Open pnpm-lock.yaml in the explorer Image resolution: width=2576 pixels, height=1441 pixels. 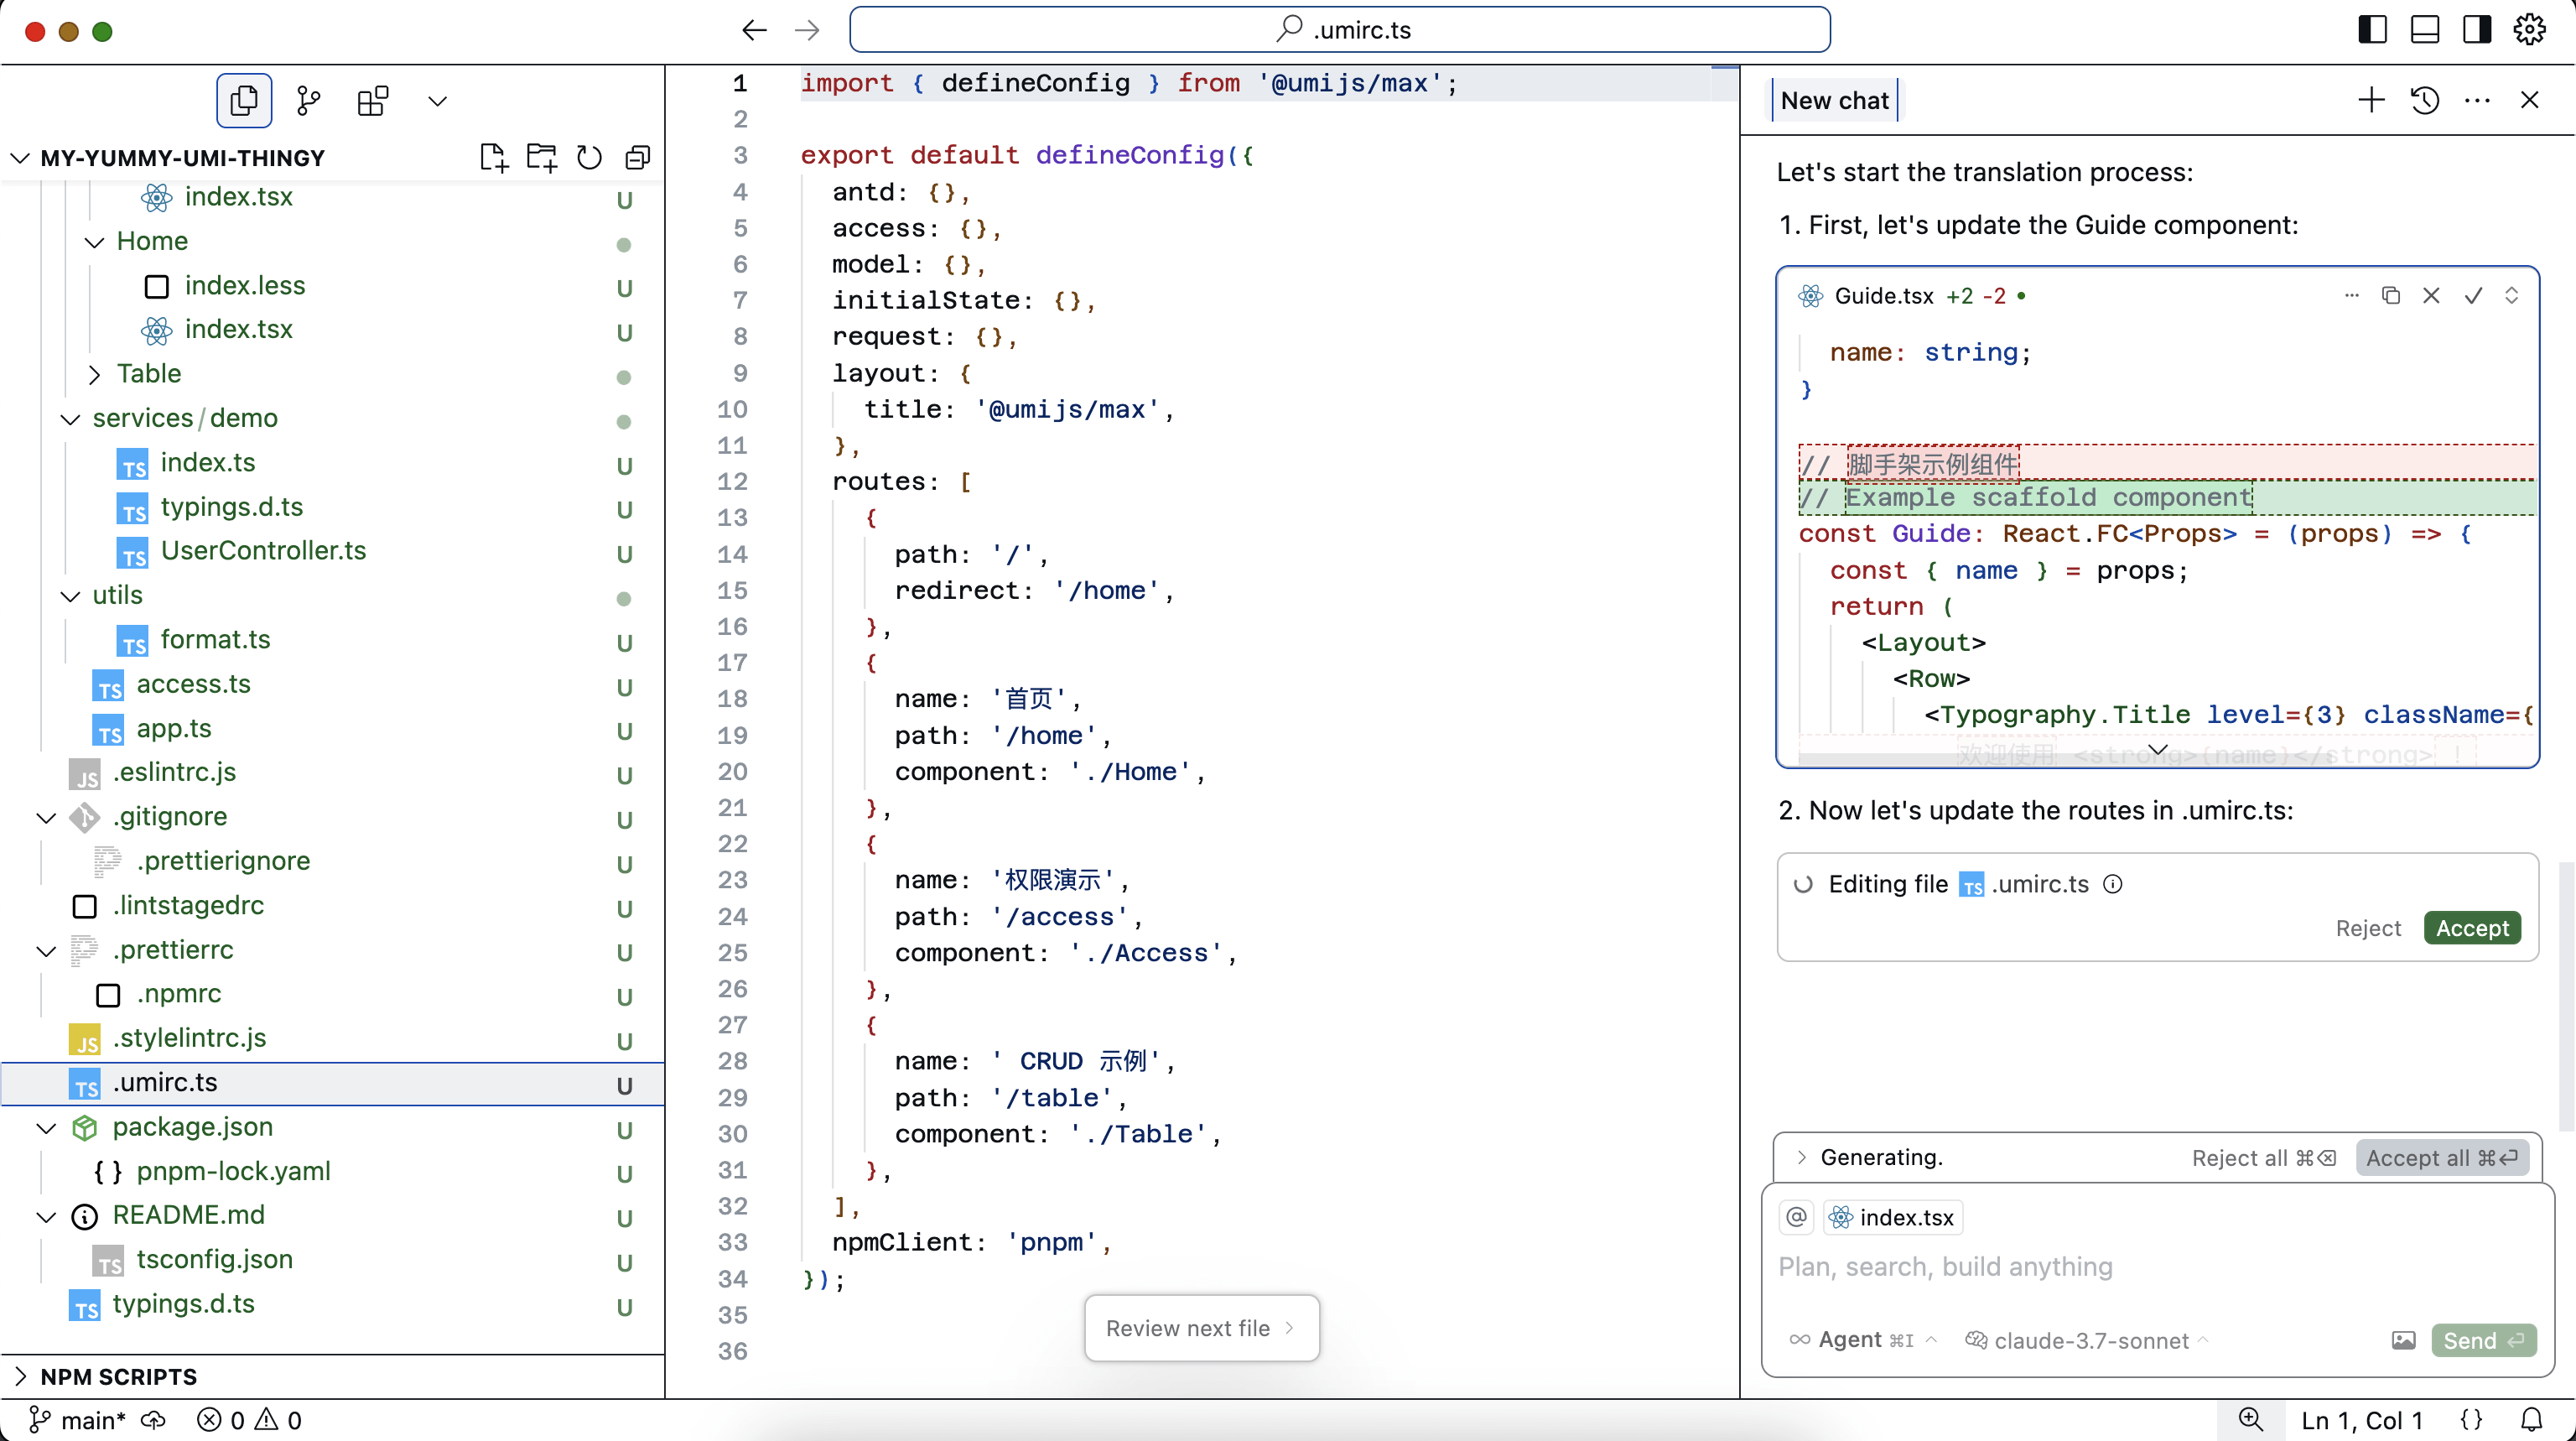click(x=233, y=1171)
